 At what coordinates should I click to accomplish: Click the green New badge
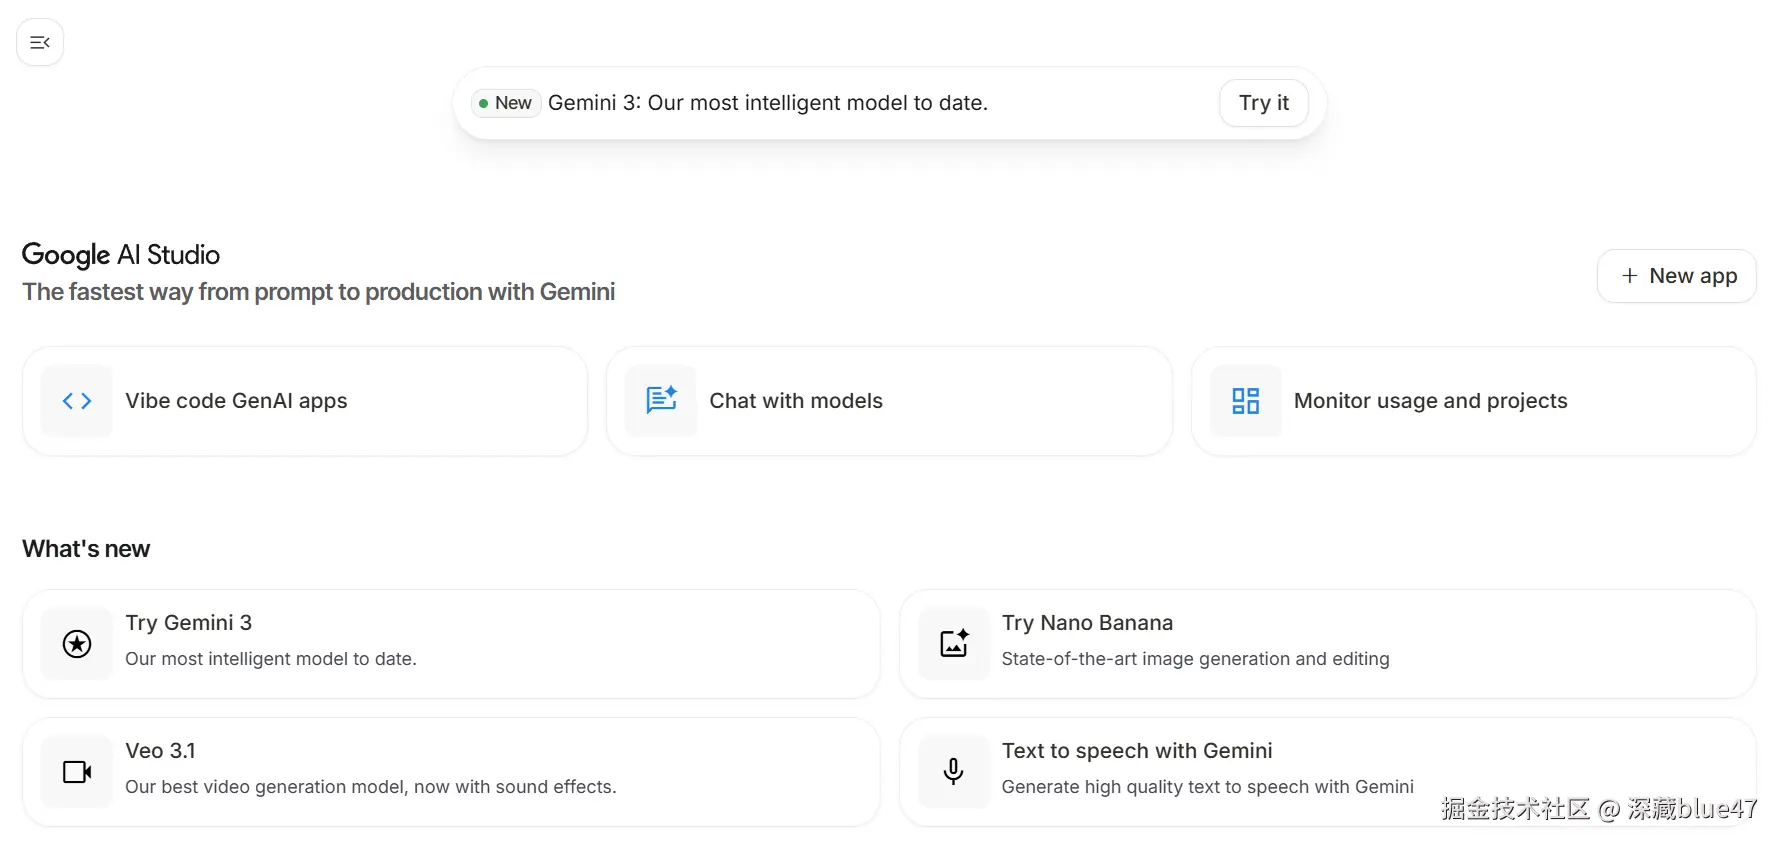[x=506, y=103]
